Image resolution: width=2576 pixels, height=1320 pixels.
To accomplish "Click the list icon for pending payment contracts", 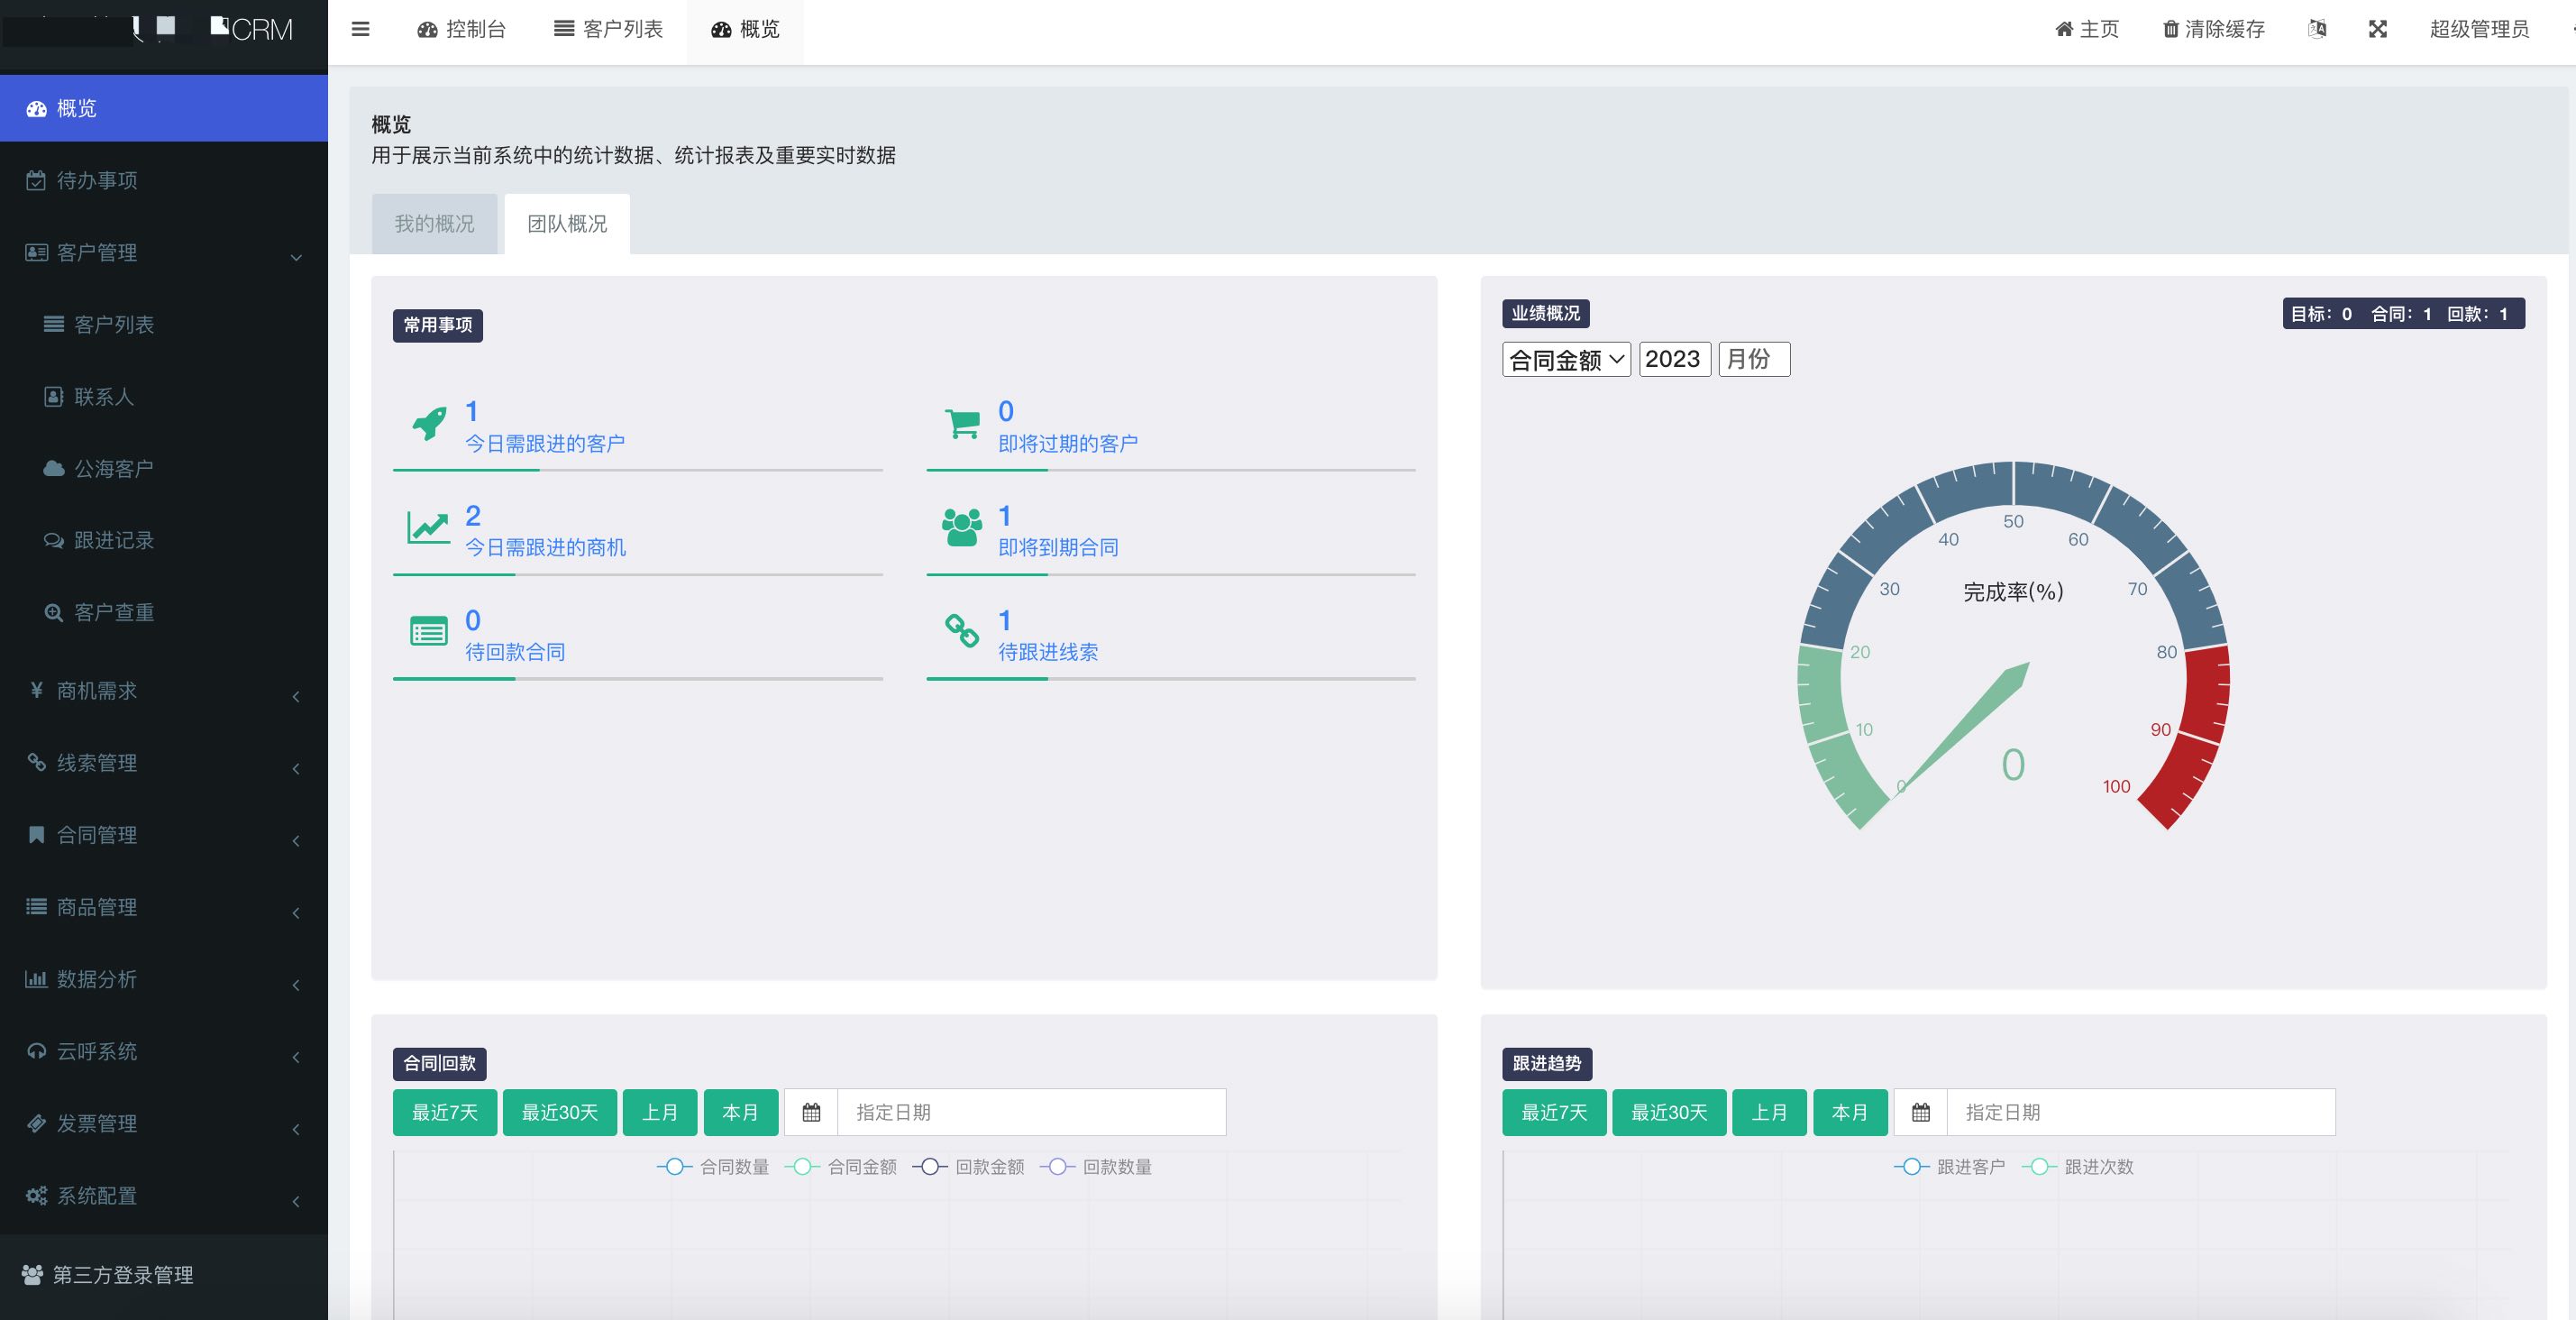I will (429, 631).
